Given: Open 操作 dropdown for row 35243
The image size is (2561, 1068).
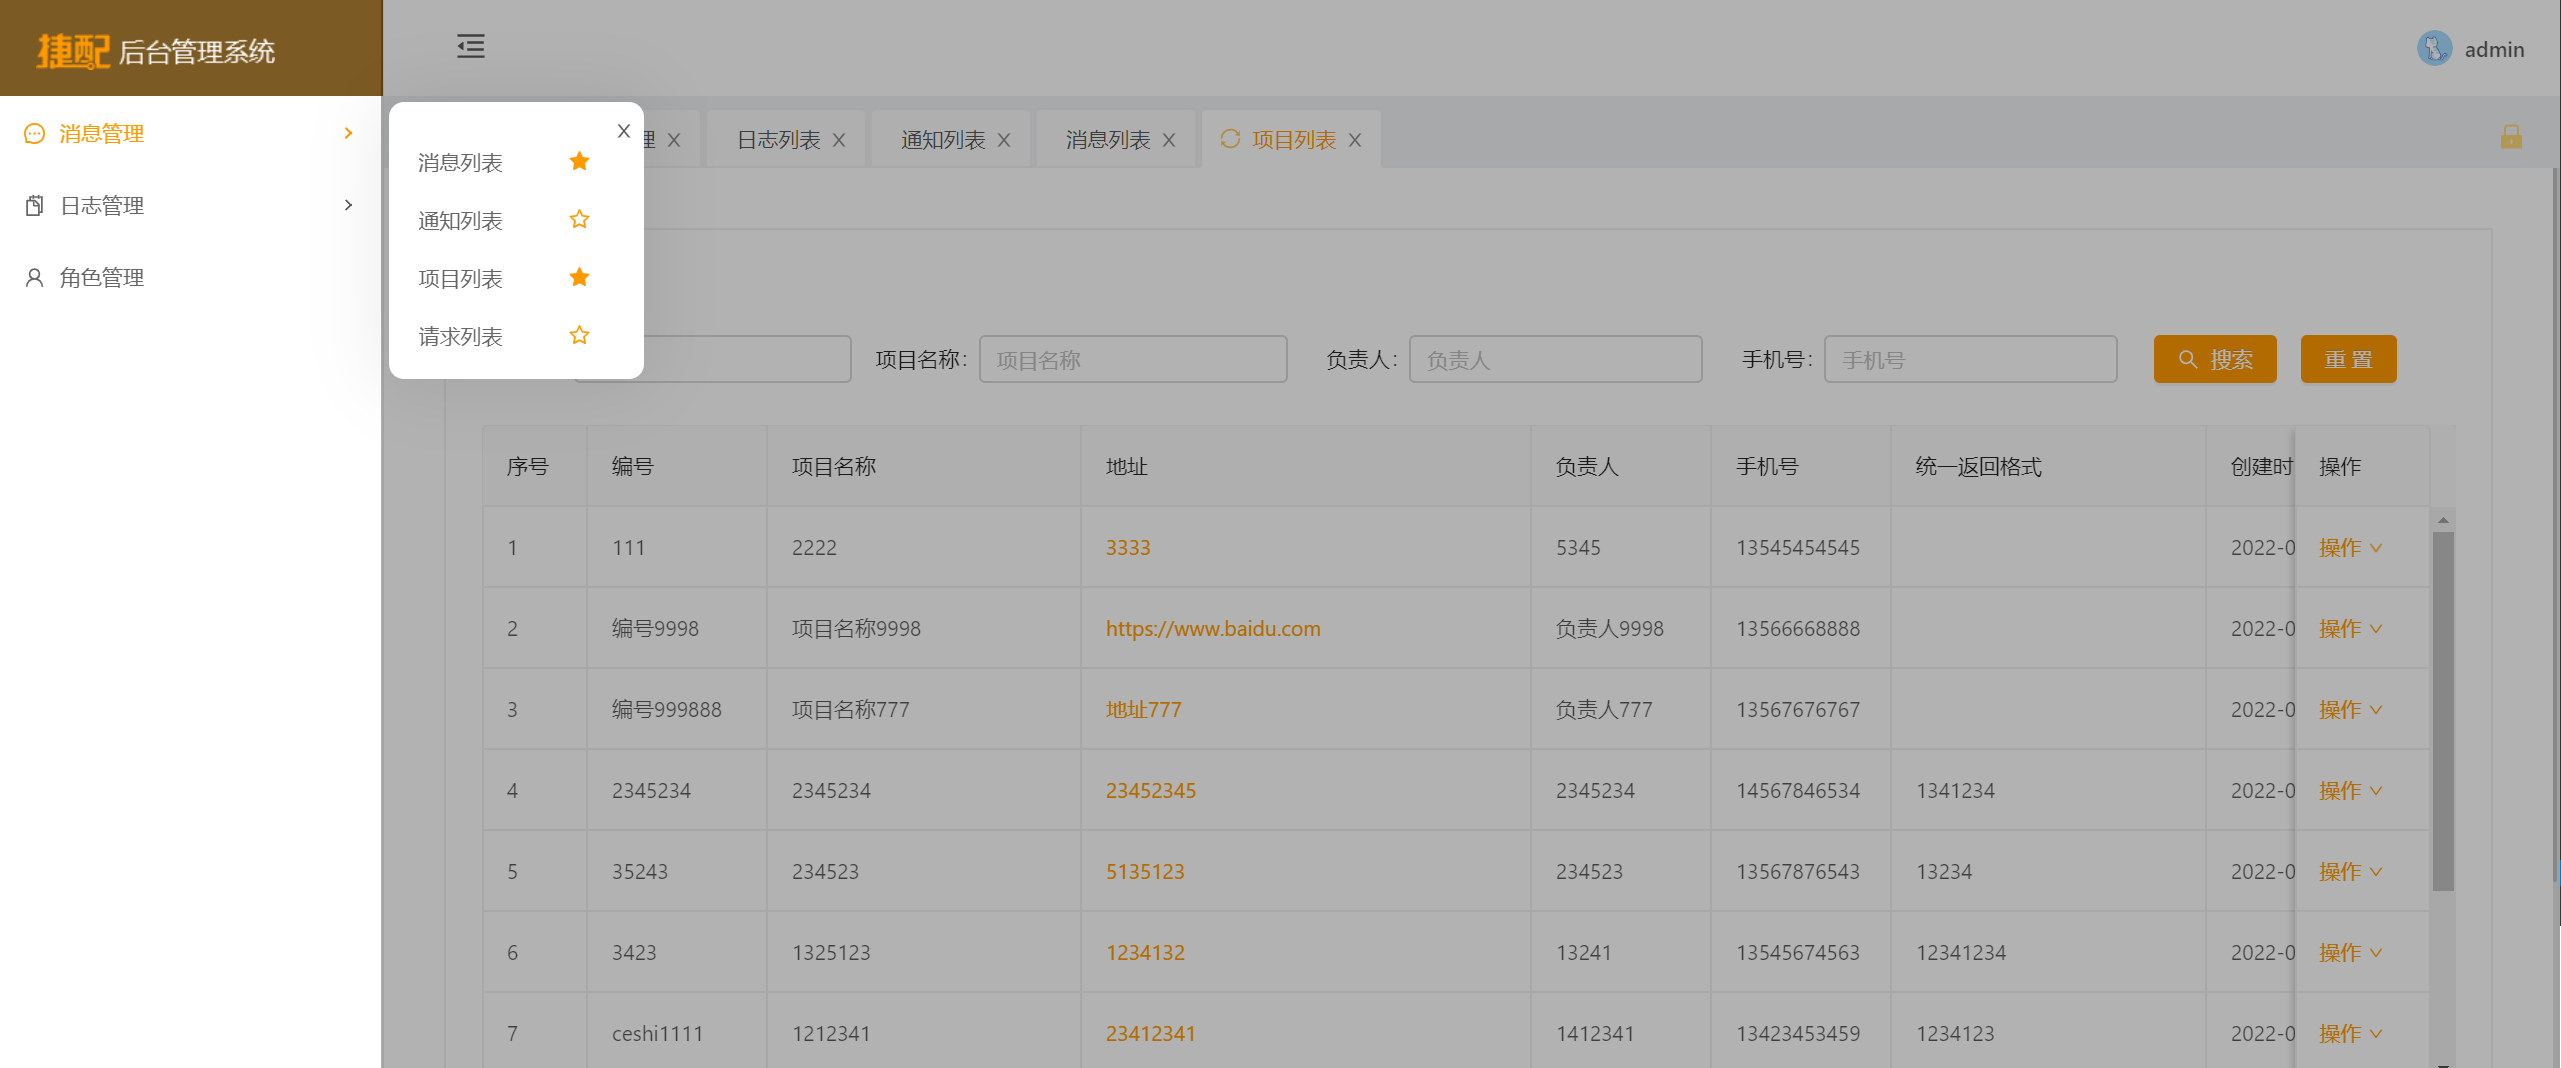Looking at the screenshot, I should coord(2350,872).
